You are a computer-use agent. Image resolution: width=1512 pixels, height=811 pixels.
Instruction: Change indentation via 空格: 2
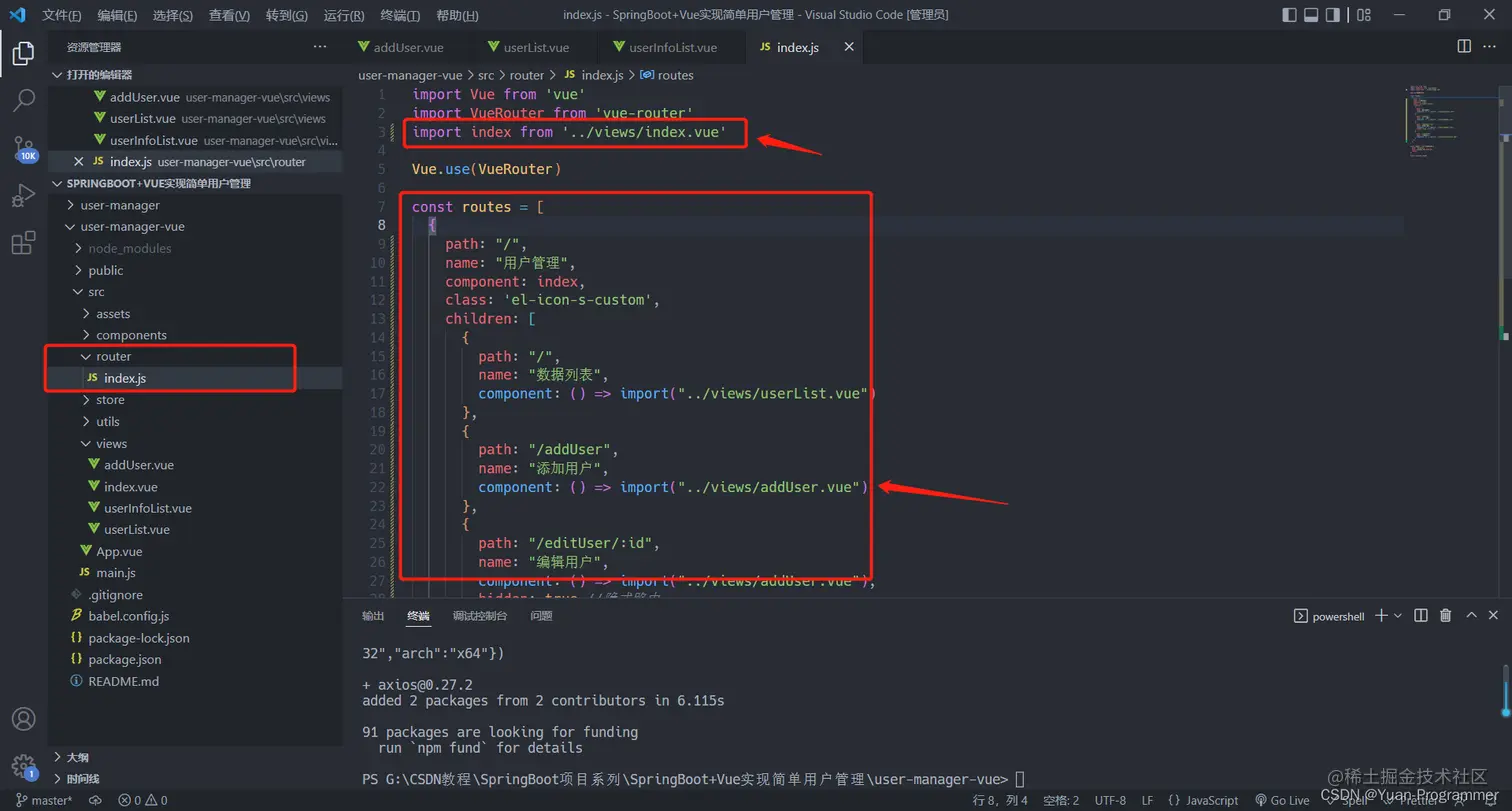(x=1061, y=800)
